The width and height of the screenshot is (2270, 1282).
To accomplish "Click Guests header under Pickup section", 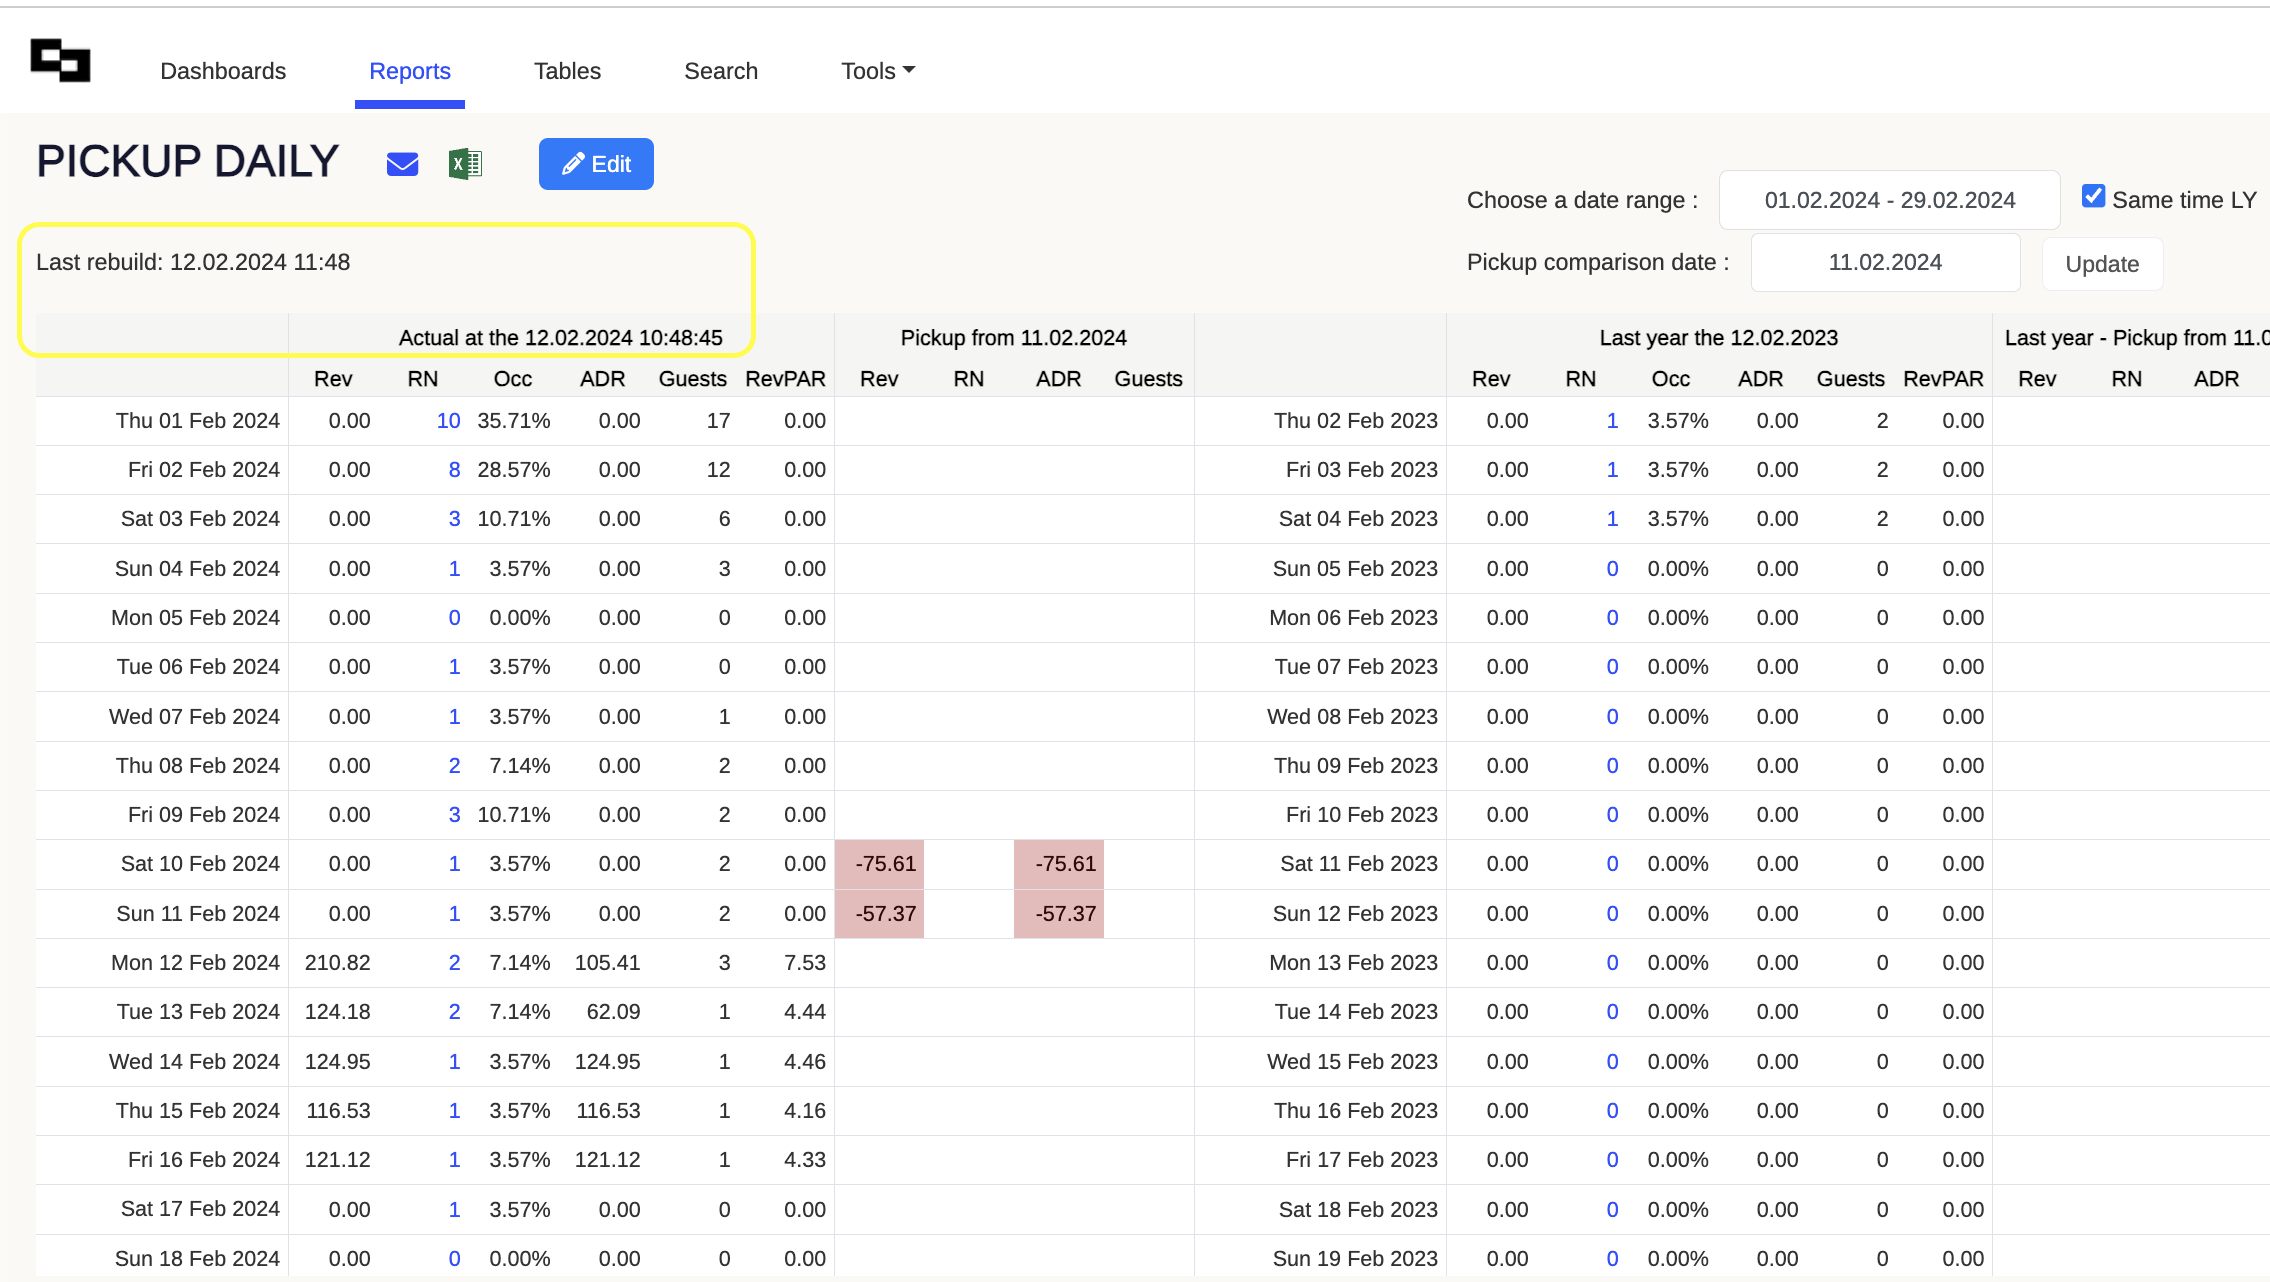I will 1149,379.
